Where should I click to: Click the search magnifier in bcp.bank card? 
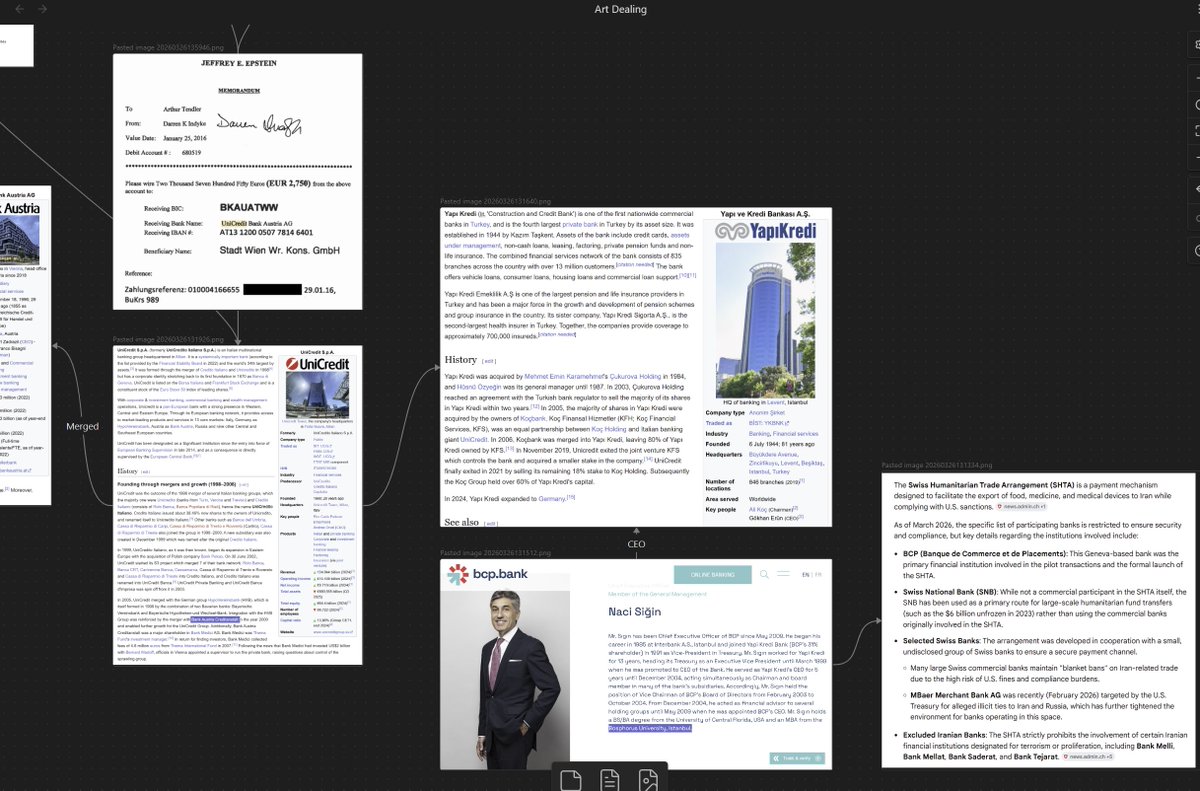click(x=765, y=574)
